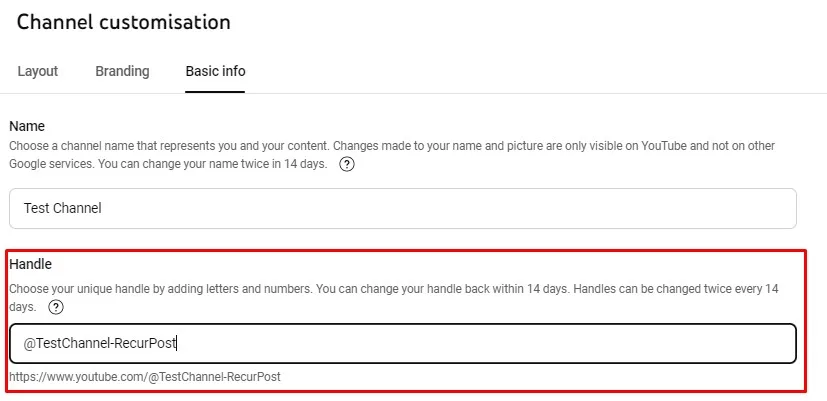Click the Name description about choosing a channel name
This screenshot has width=827, height=401.
tap(392, 155)
